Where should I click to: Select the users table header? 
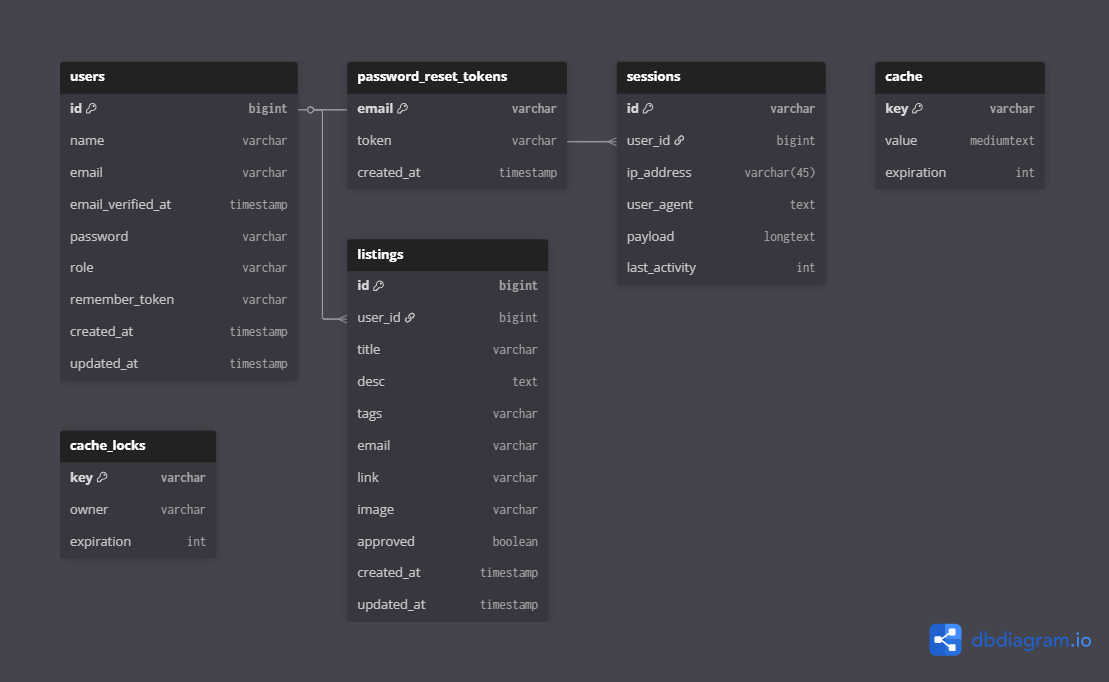pos(178,77)
